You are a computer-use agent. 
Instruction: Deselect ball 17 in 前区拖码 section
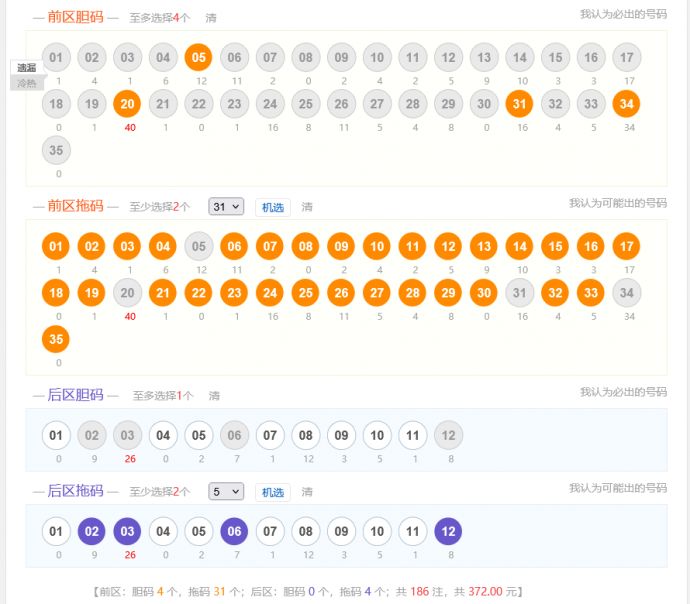[626, 246]
